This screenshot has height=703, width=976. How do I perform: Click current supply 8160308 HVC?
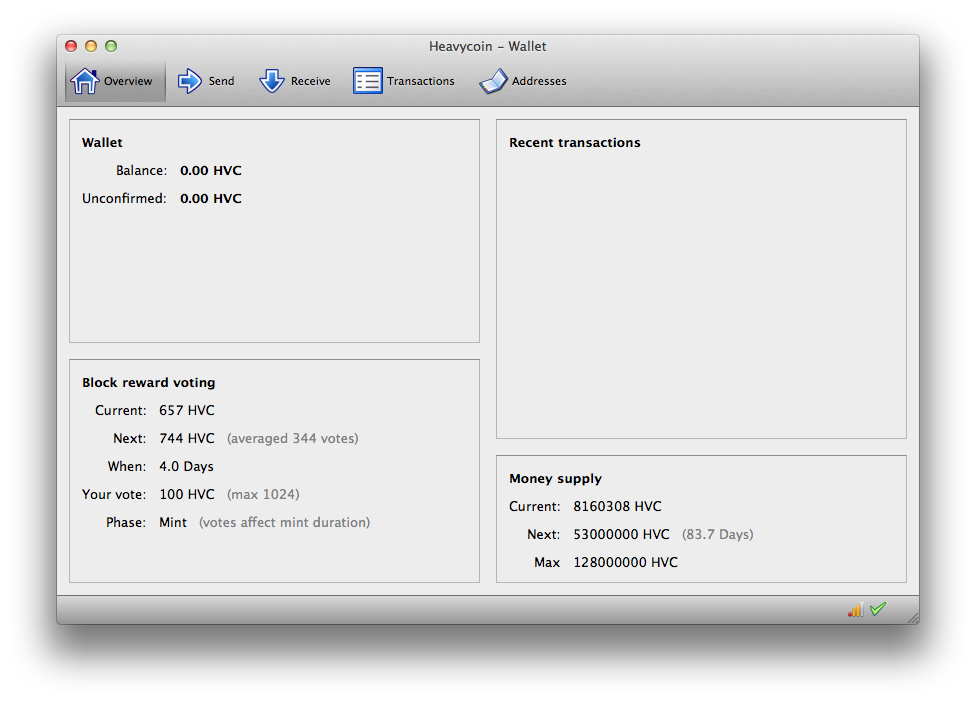pos(617,506)
